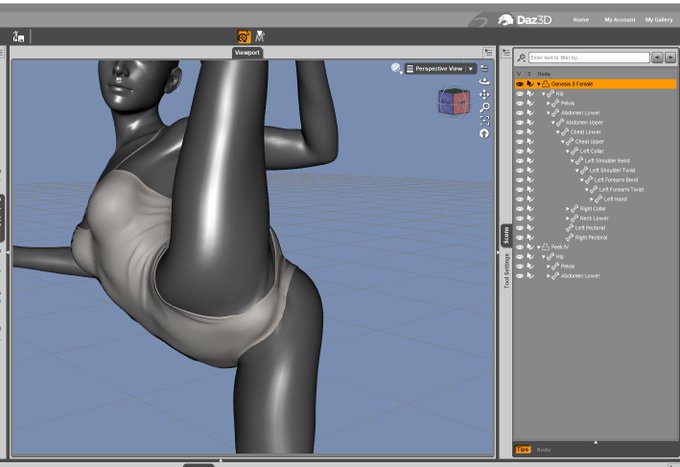
Task: Expand the Neck Lower node
Action: click(x=567, y=218)
